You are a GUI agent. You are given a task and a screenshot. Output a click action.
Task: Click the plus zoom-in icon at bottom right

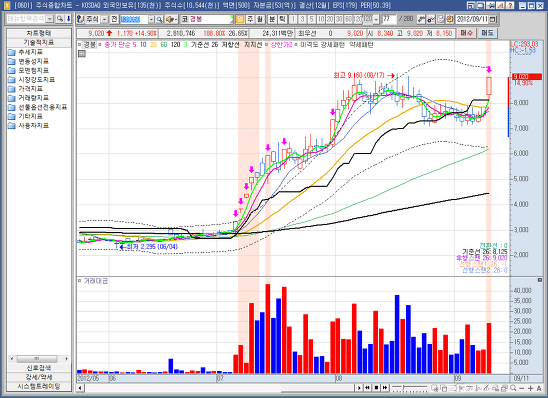(x=531, y=388)
